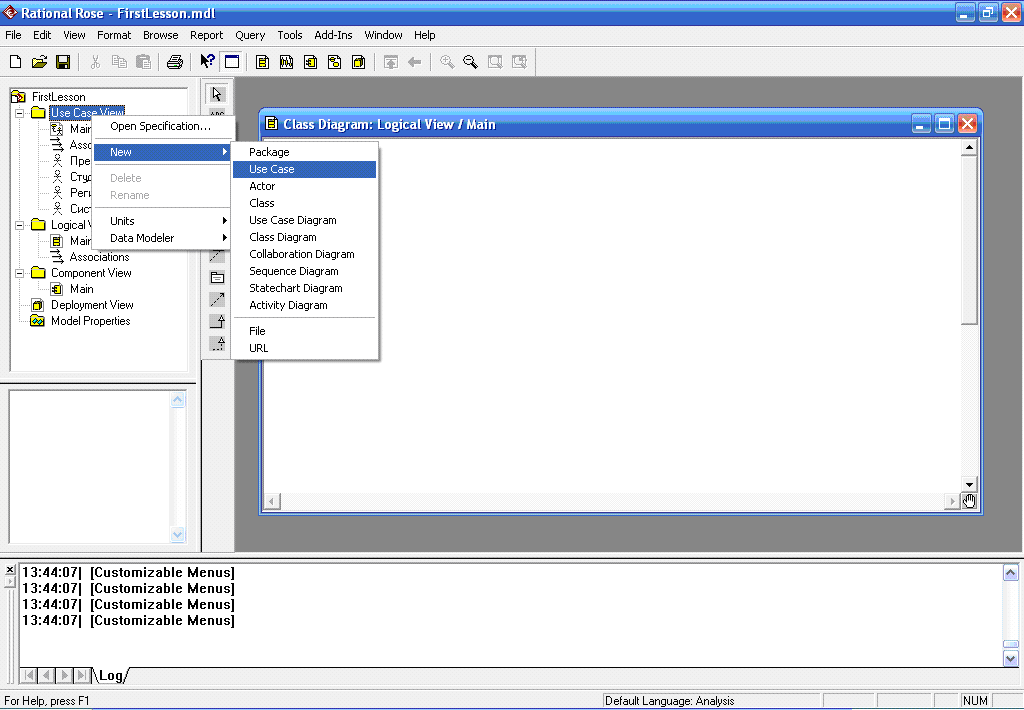The width and height of the screenshot is (1024, 710).
Task: Click the Zoom Out magnifier icon
Action: (x=470, y=62)
